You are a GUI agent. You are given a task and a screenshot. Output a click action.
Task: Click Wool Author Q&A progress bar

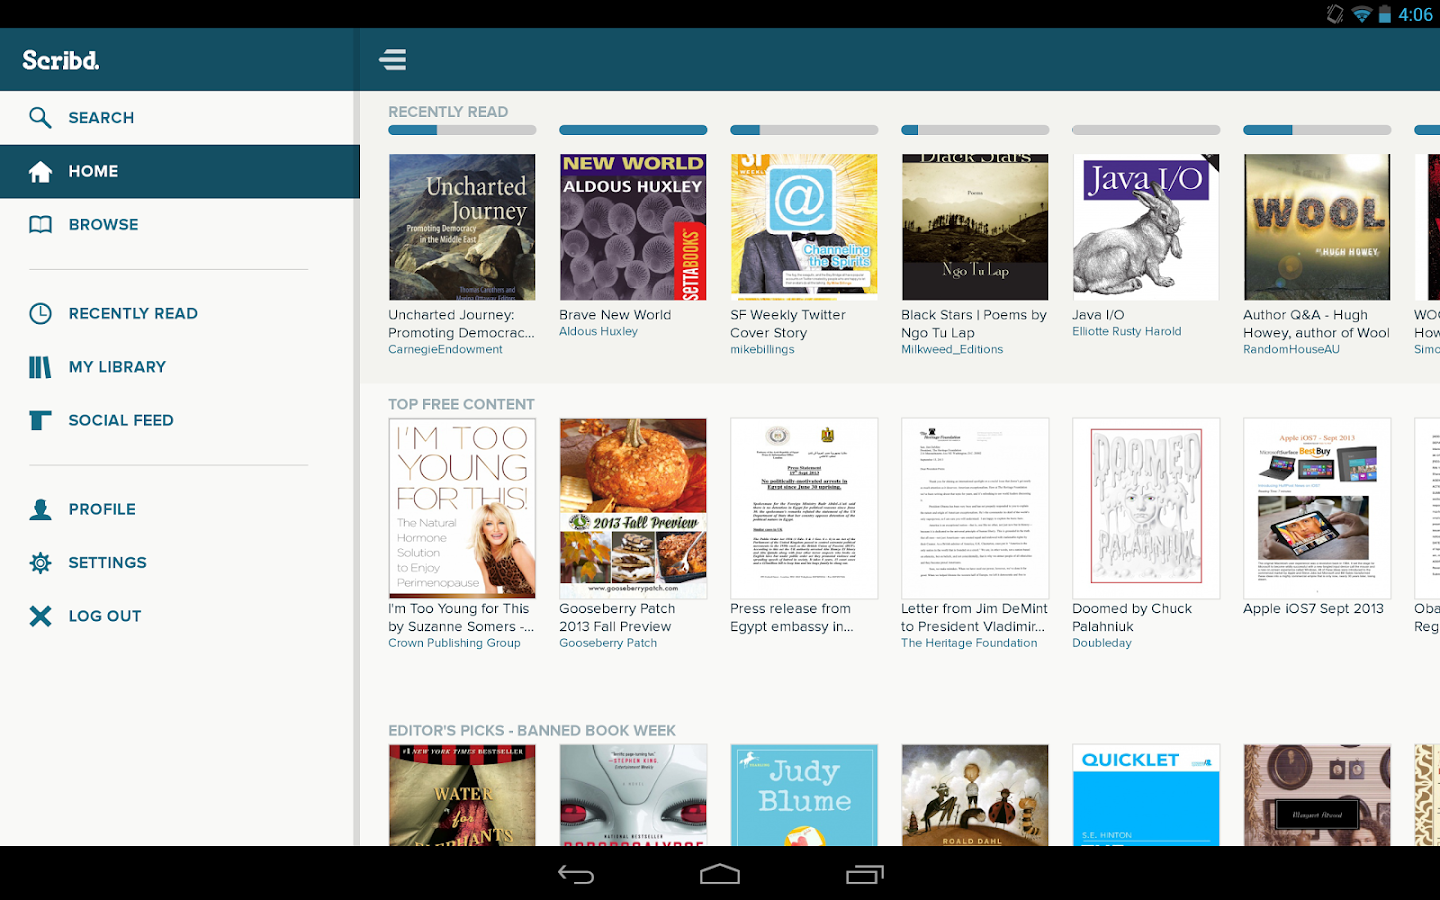point(1317,130)
